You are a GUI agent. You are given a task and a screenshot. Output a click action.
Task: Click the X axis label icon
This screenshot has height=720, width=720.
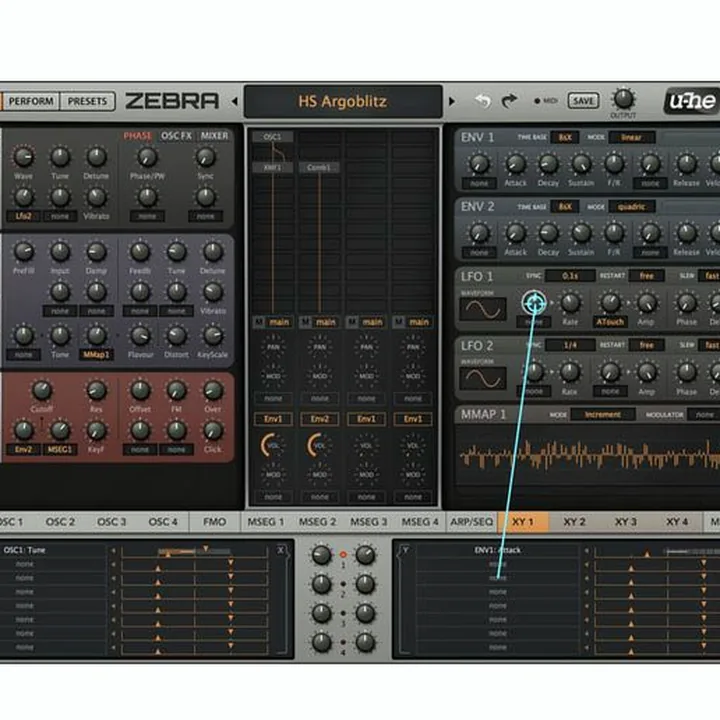click(281, 550)
